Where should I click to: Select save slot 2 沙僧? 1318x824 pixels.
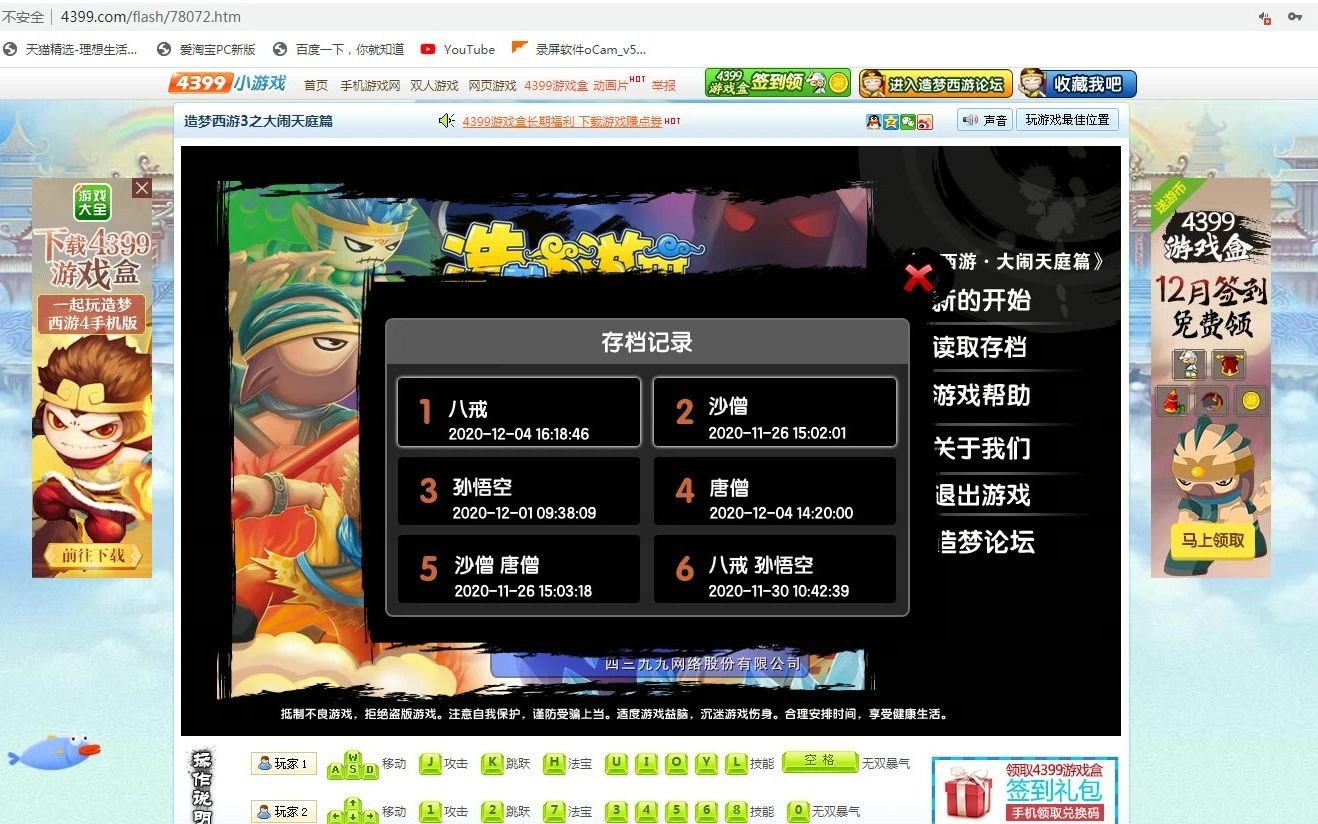pyautogui.click(x=775, y=412)
